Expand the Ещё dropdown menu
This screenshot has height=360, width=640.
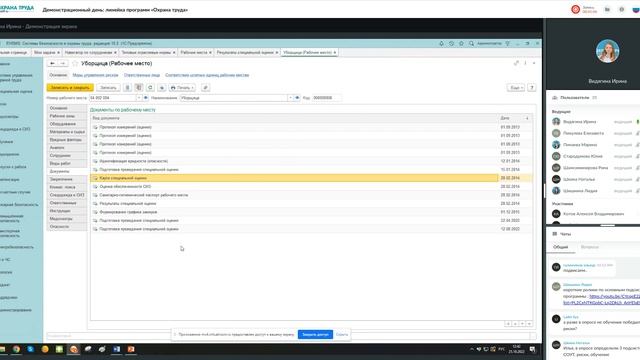[516, 87]
